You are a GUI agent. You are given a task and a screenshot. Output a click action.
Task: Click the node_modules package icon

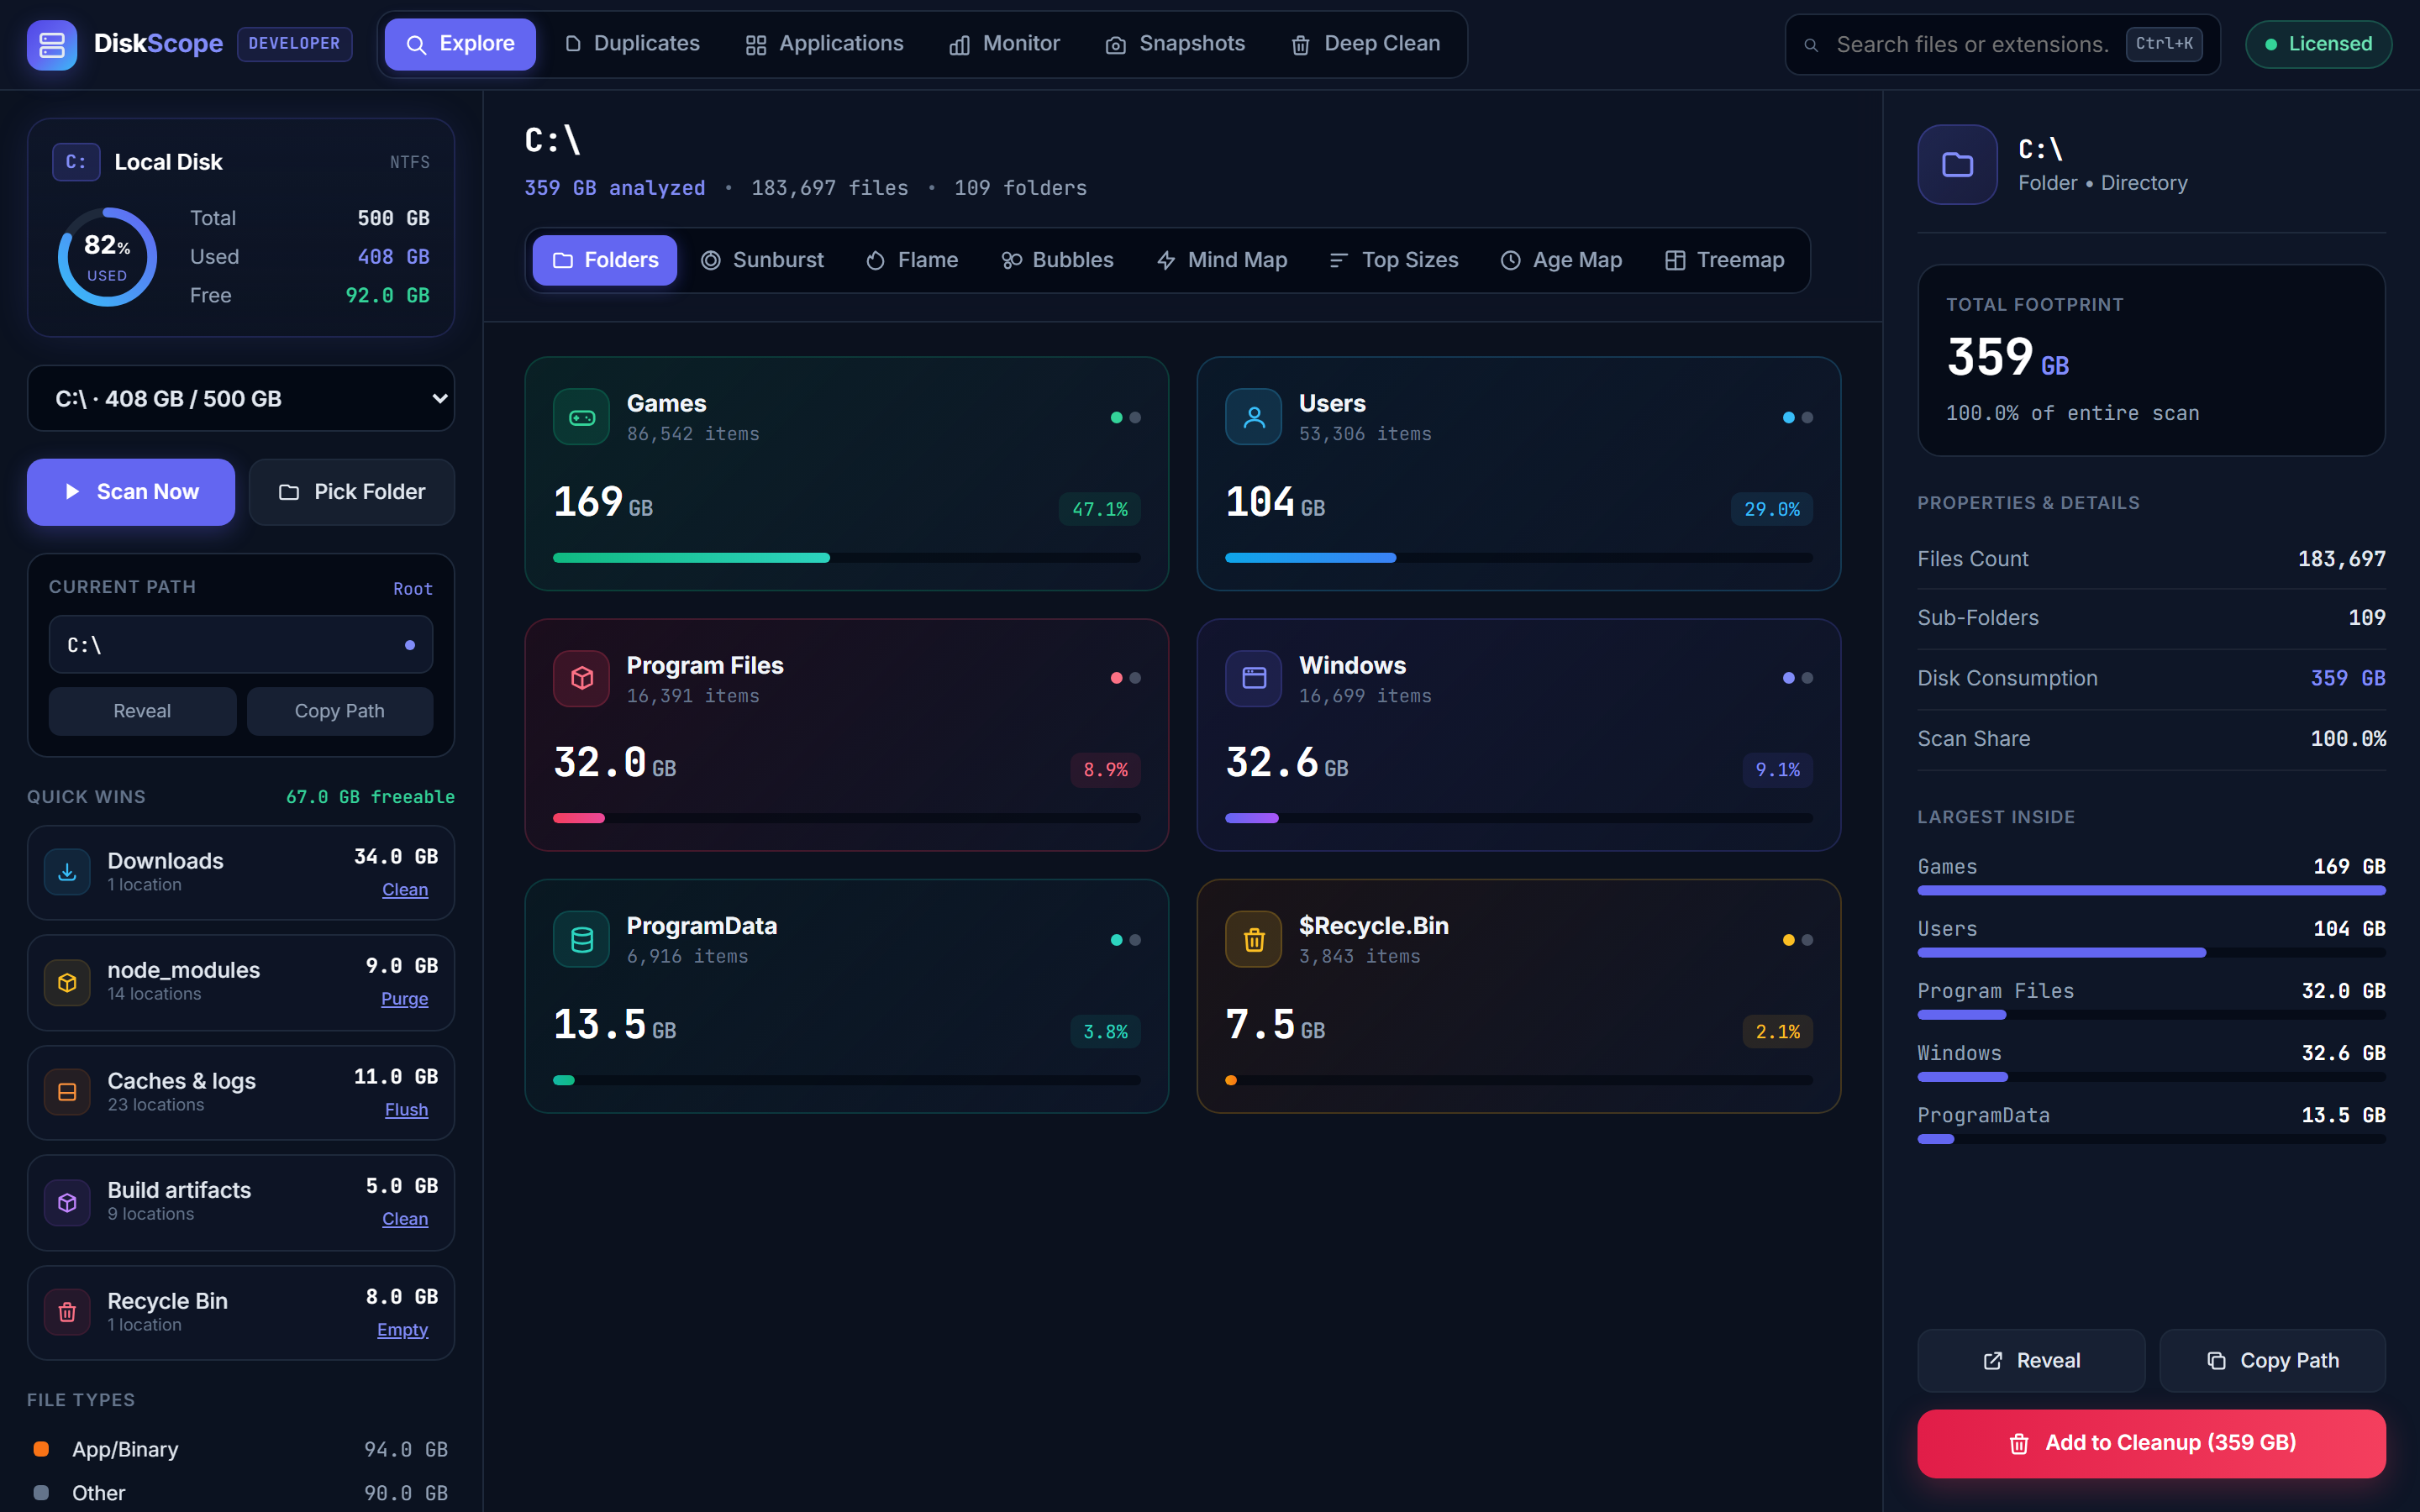pyautogui.click(x=67, y=982)
